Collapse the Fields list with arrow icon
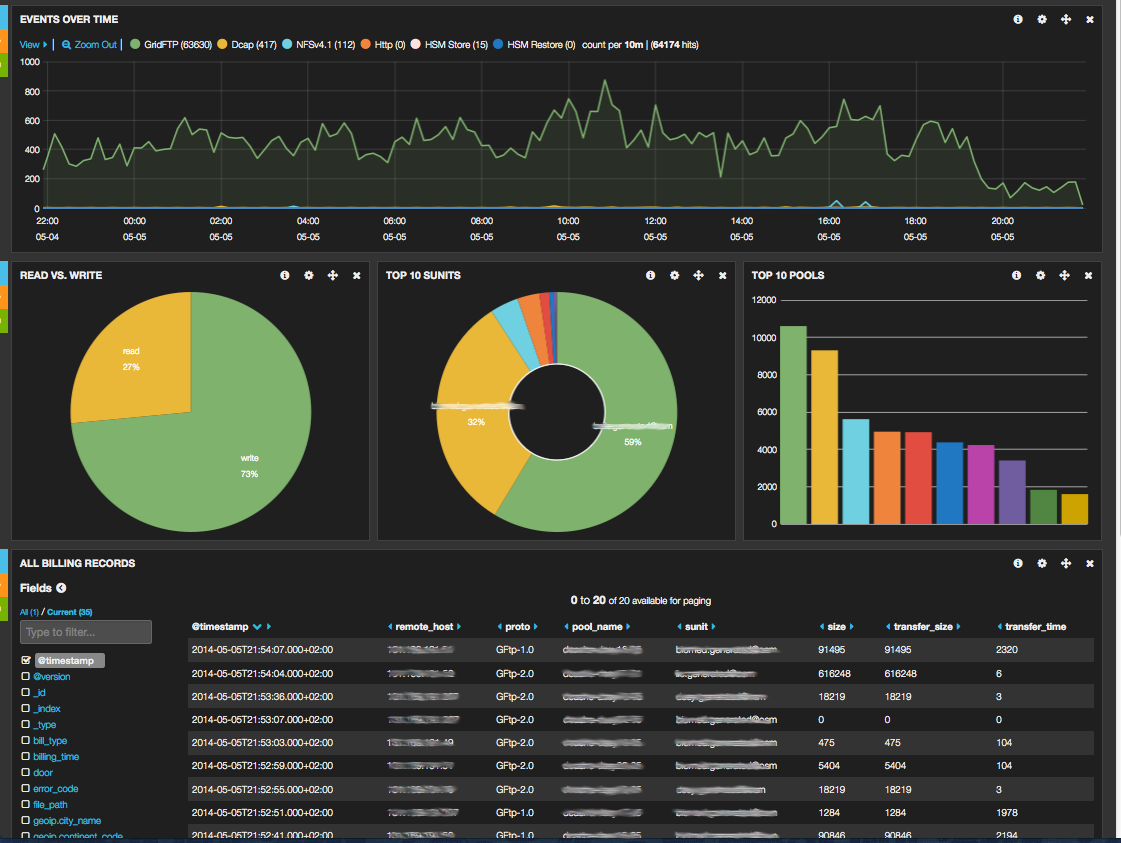This screenshot has width=1121, height=843. pos(61,588)
